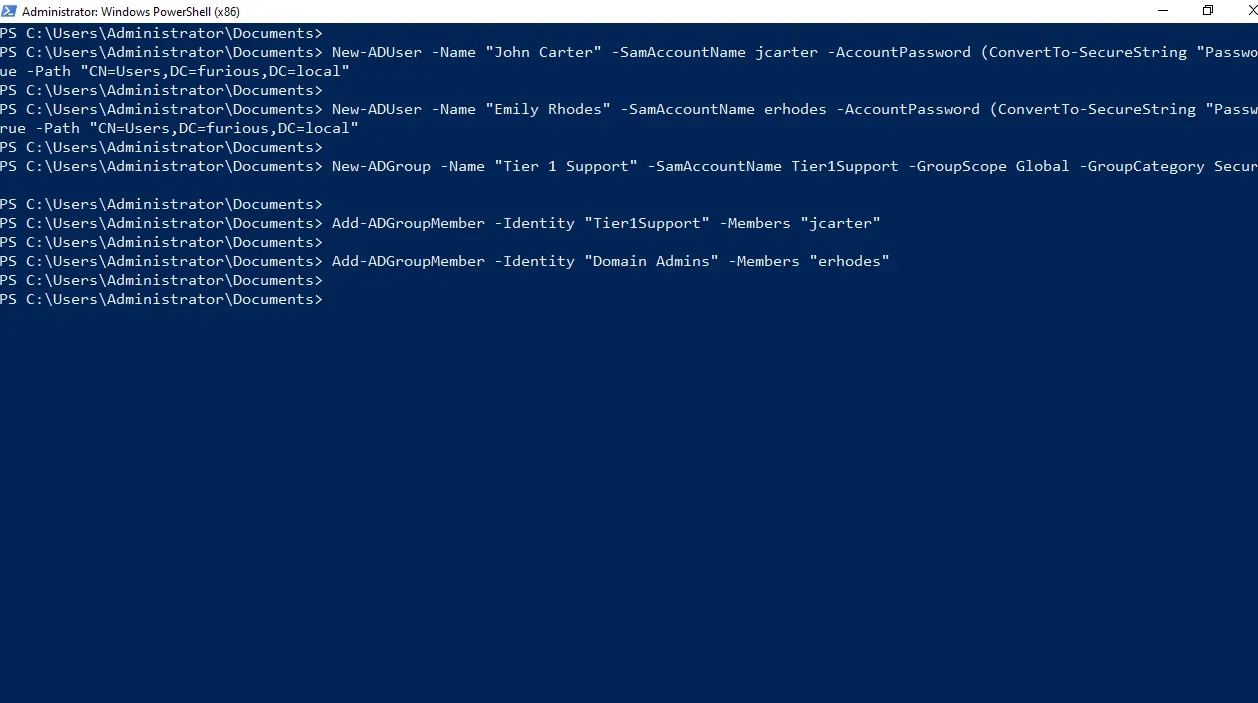Click the "Domain Admins" identity text
The height and width of the screenshot is (703, 1258).
click(x=651, y=261)
